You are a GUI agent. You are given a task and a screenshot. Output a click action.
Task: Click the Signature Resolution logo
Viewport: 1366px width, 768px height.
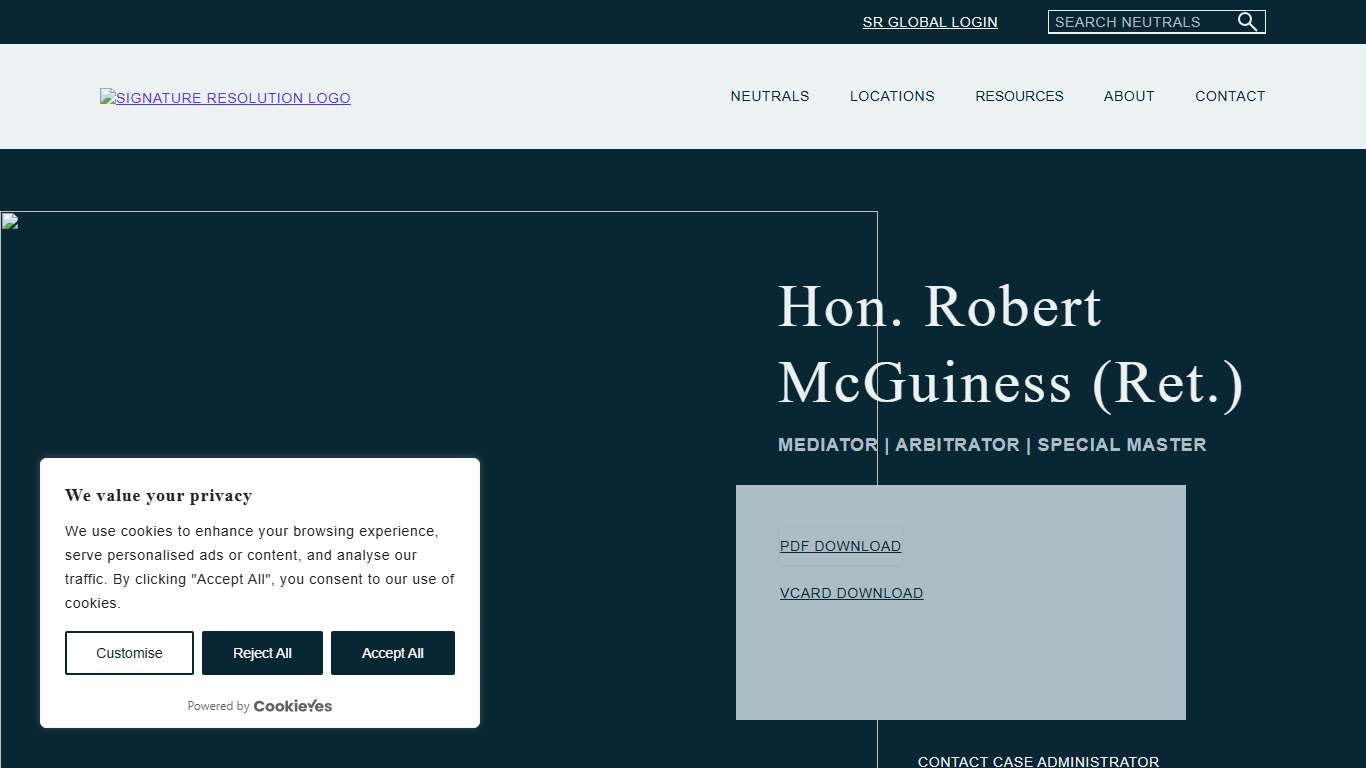(225, 97)
